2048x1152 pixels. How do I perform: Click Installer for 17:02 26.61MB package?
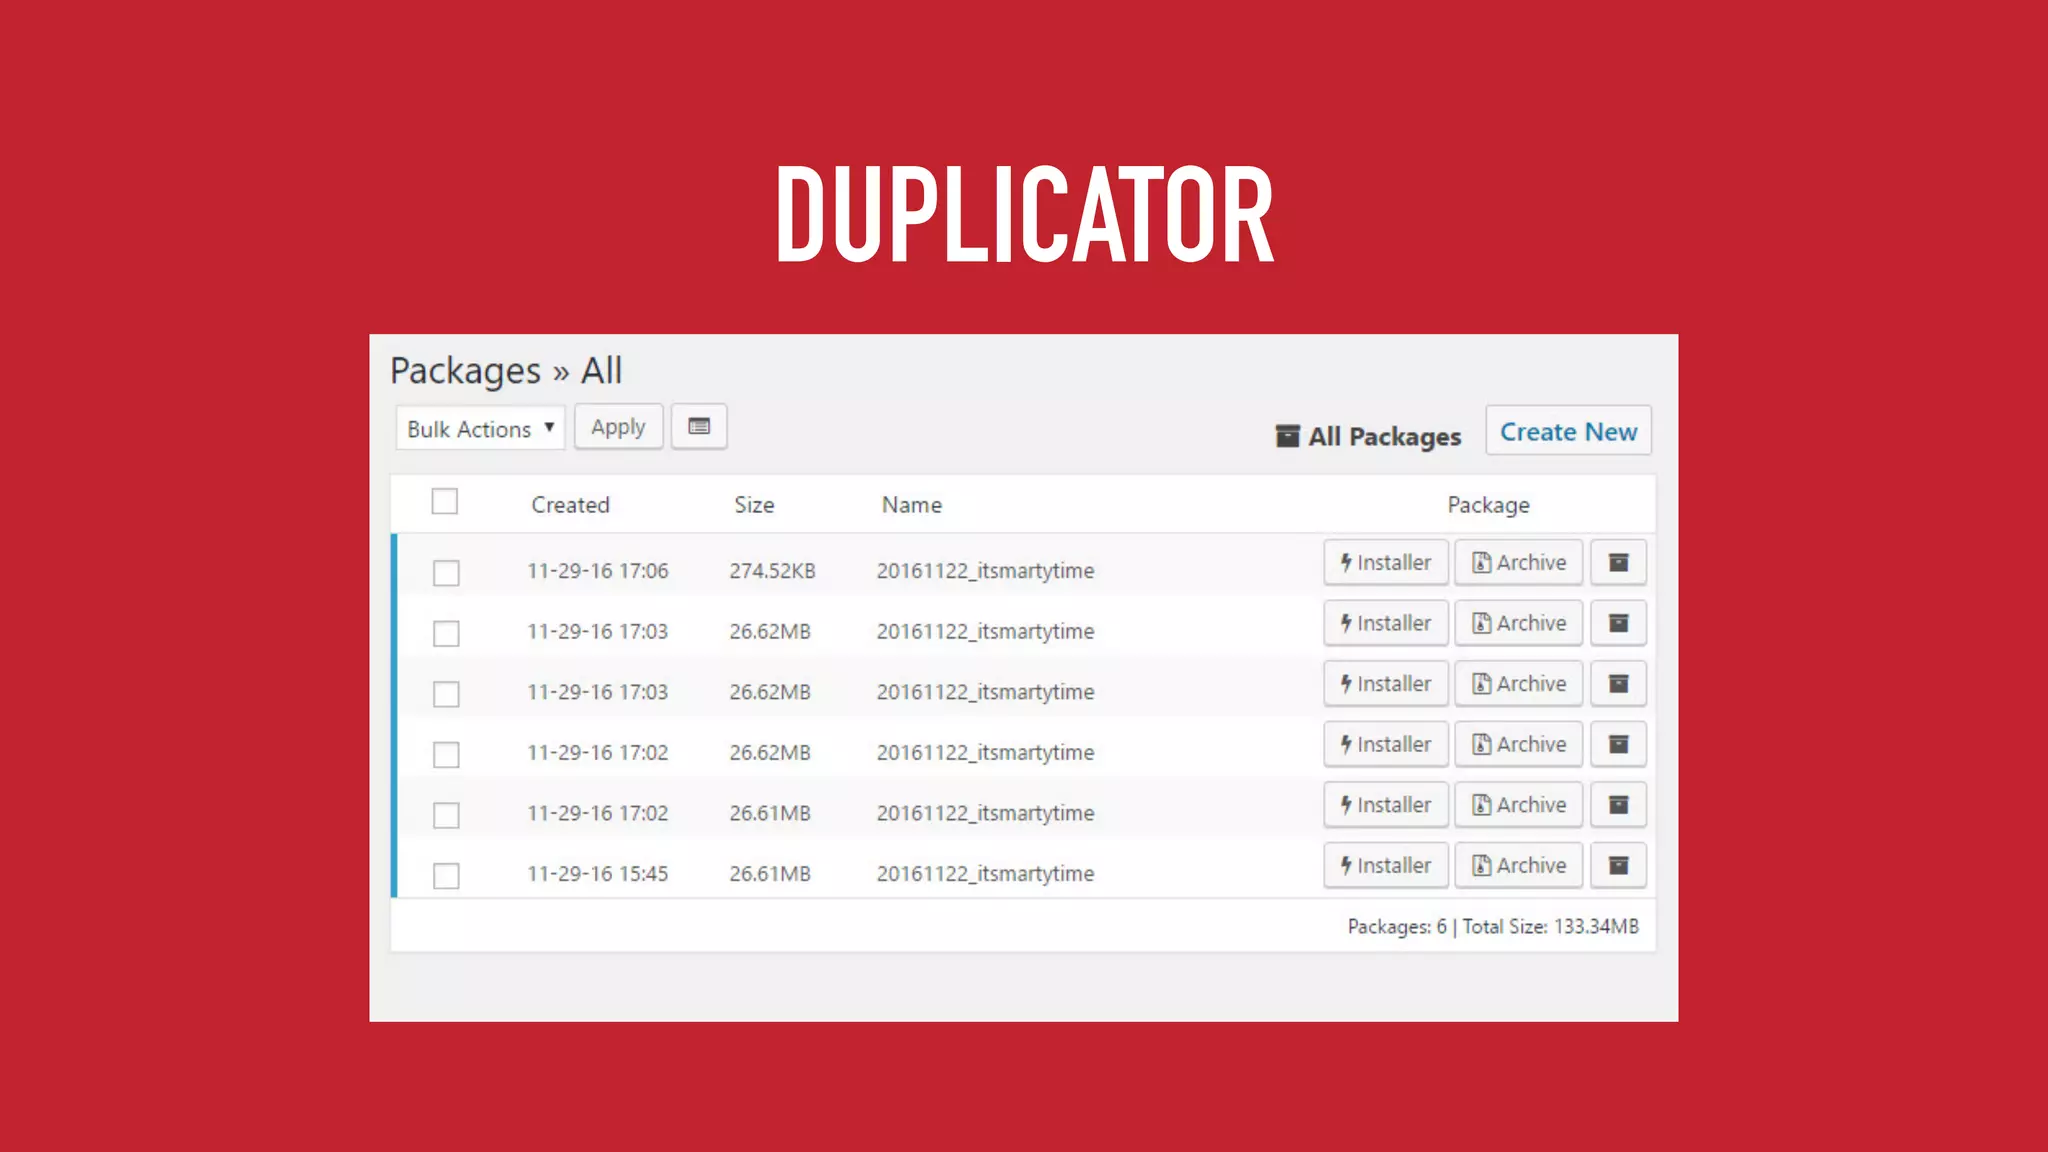tap(1386, 805)
